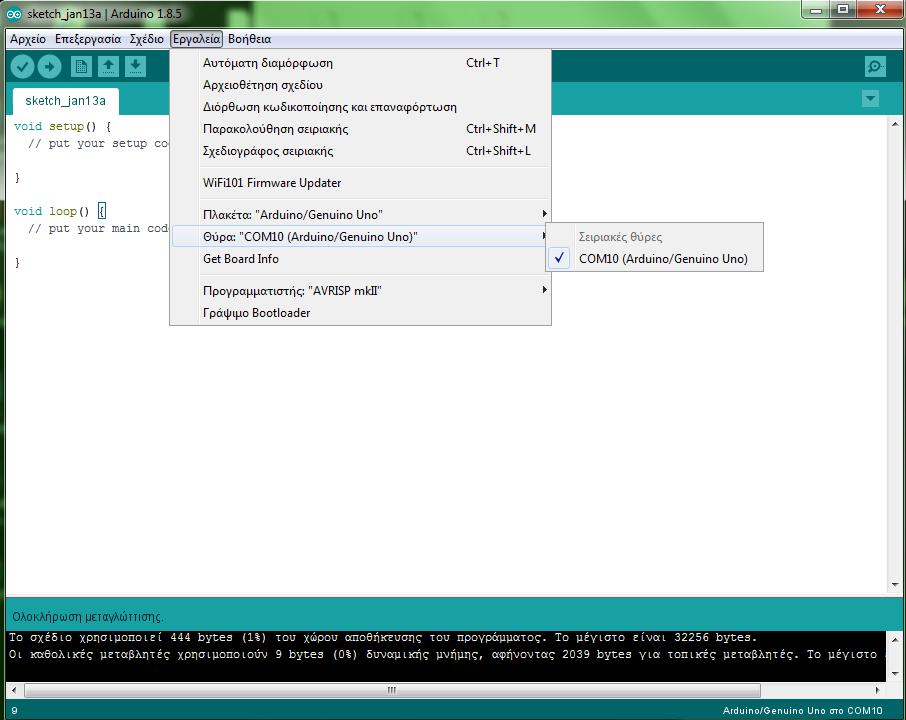
Task: Click the console horizontal scroll right arrow
Action: (x=878, y=691)
